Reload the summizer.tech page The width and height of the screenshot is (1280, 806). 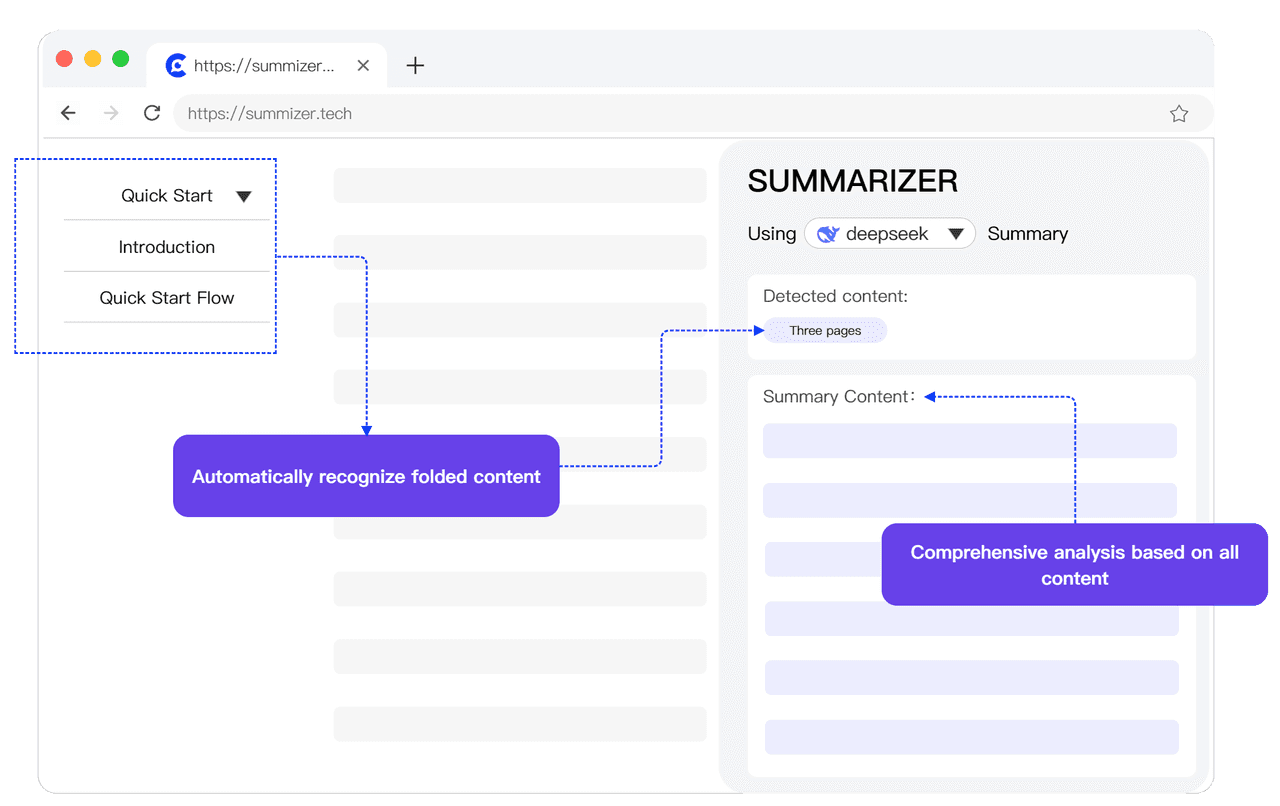[151, 113]
